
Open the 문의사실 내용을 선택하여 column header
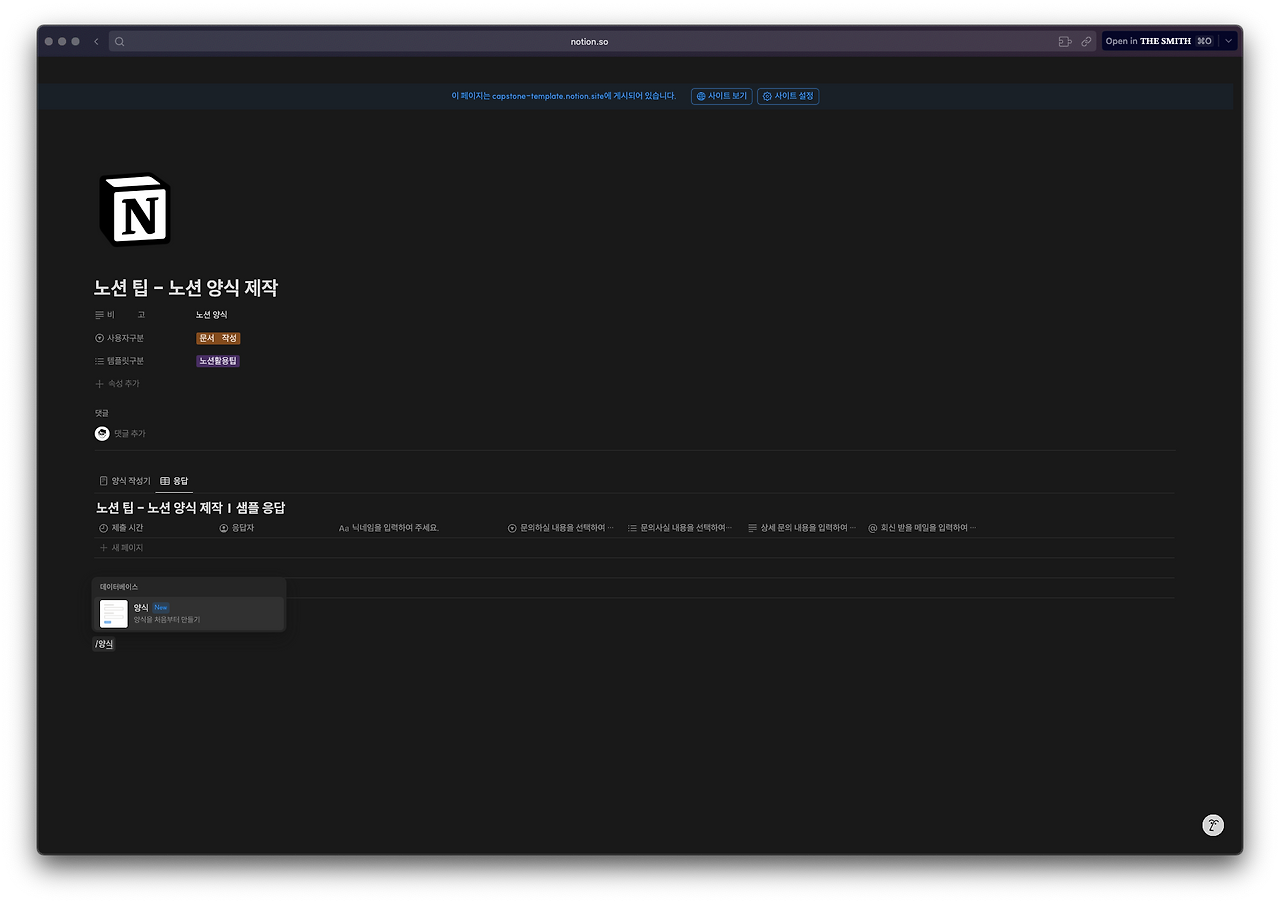[680, 528]
